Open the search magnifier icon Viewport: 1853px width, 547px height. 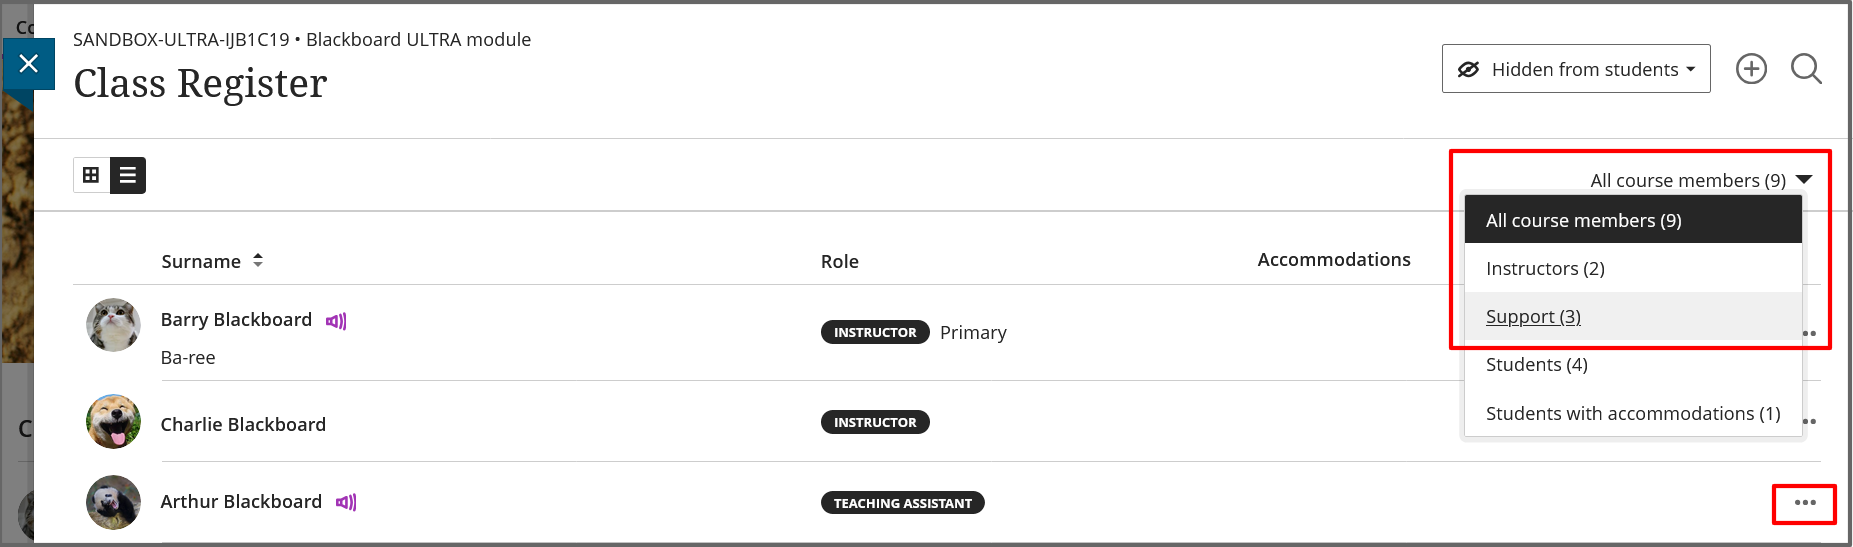pyautogui.click(x=1806, y=69)
